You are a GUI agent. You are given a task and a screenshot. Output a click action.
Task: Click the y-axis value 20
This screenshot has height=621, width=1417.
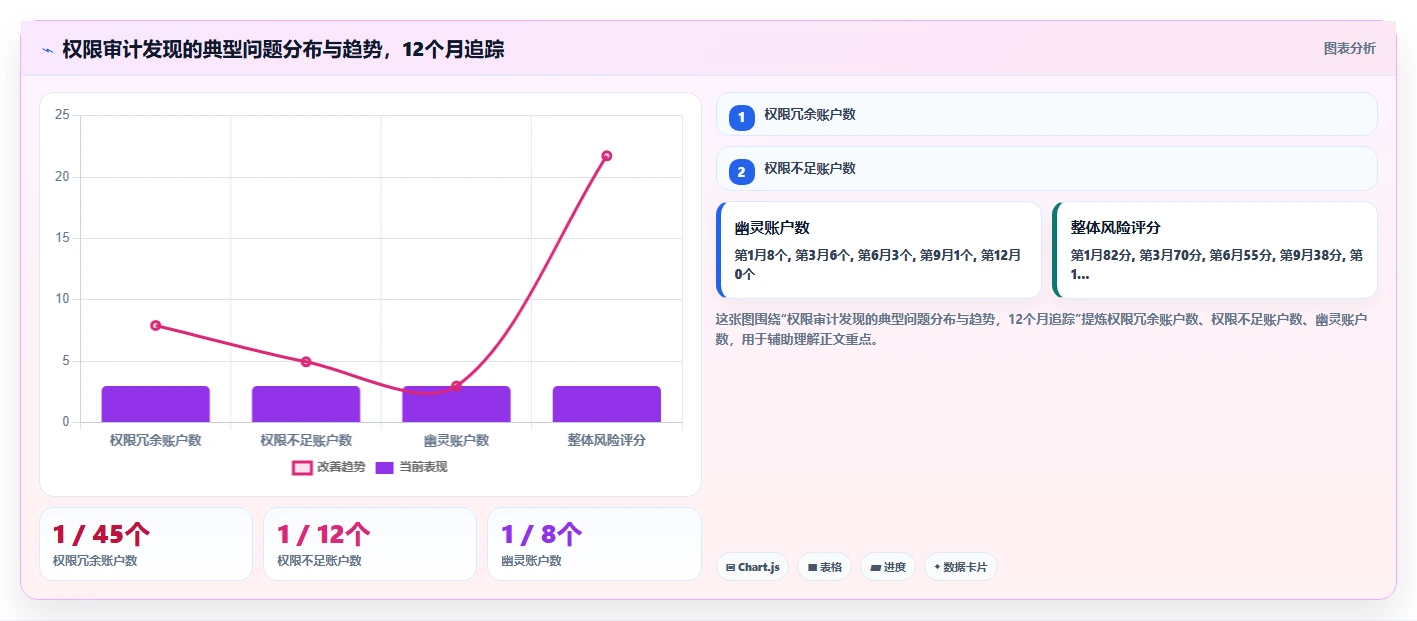point(62,176)
